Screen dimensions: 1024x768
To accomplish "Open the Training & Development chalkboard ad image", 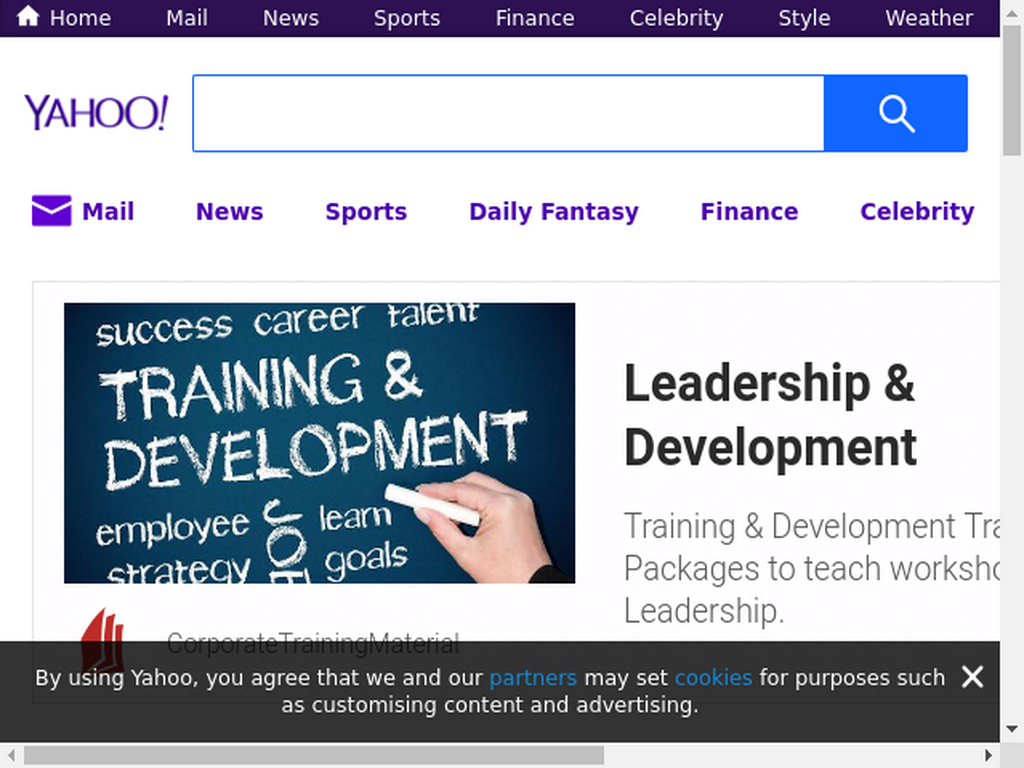I will coord(319,443).
